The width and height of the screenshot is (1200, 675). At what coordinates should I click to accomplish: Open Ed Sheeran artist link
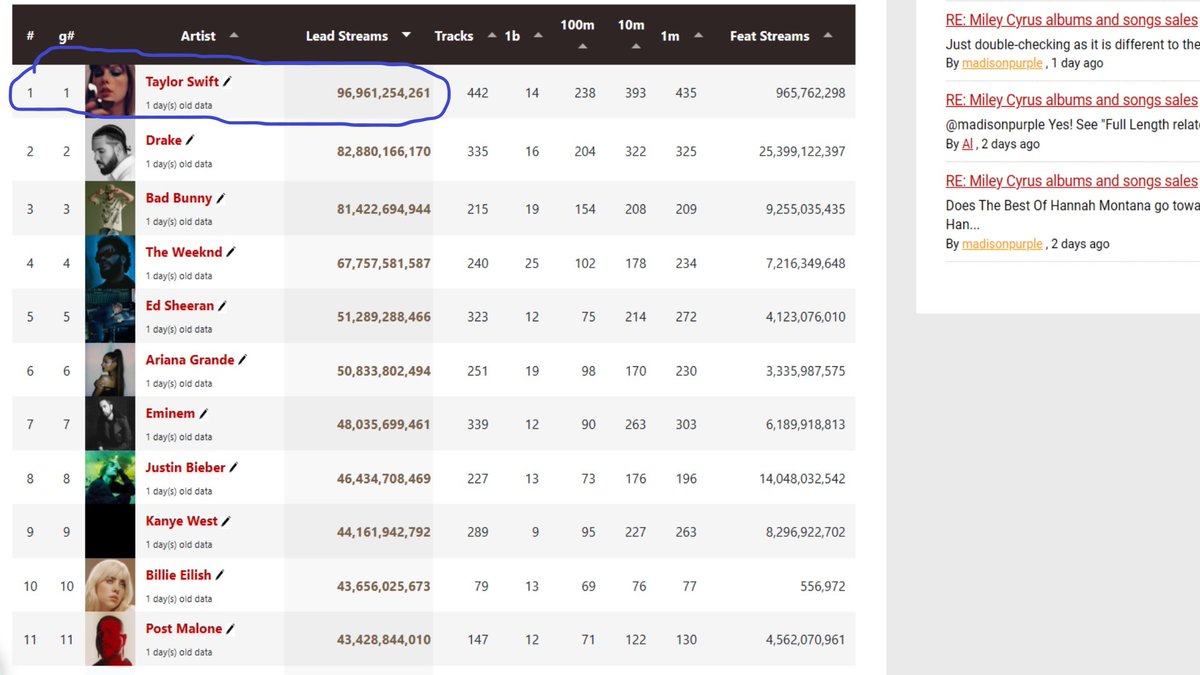[180, 306]
